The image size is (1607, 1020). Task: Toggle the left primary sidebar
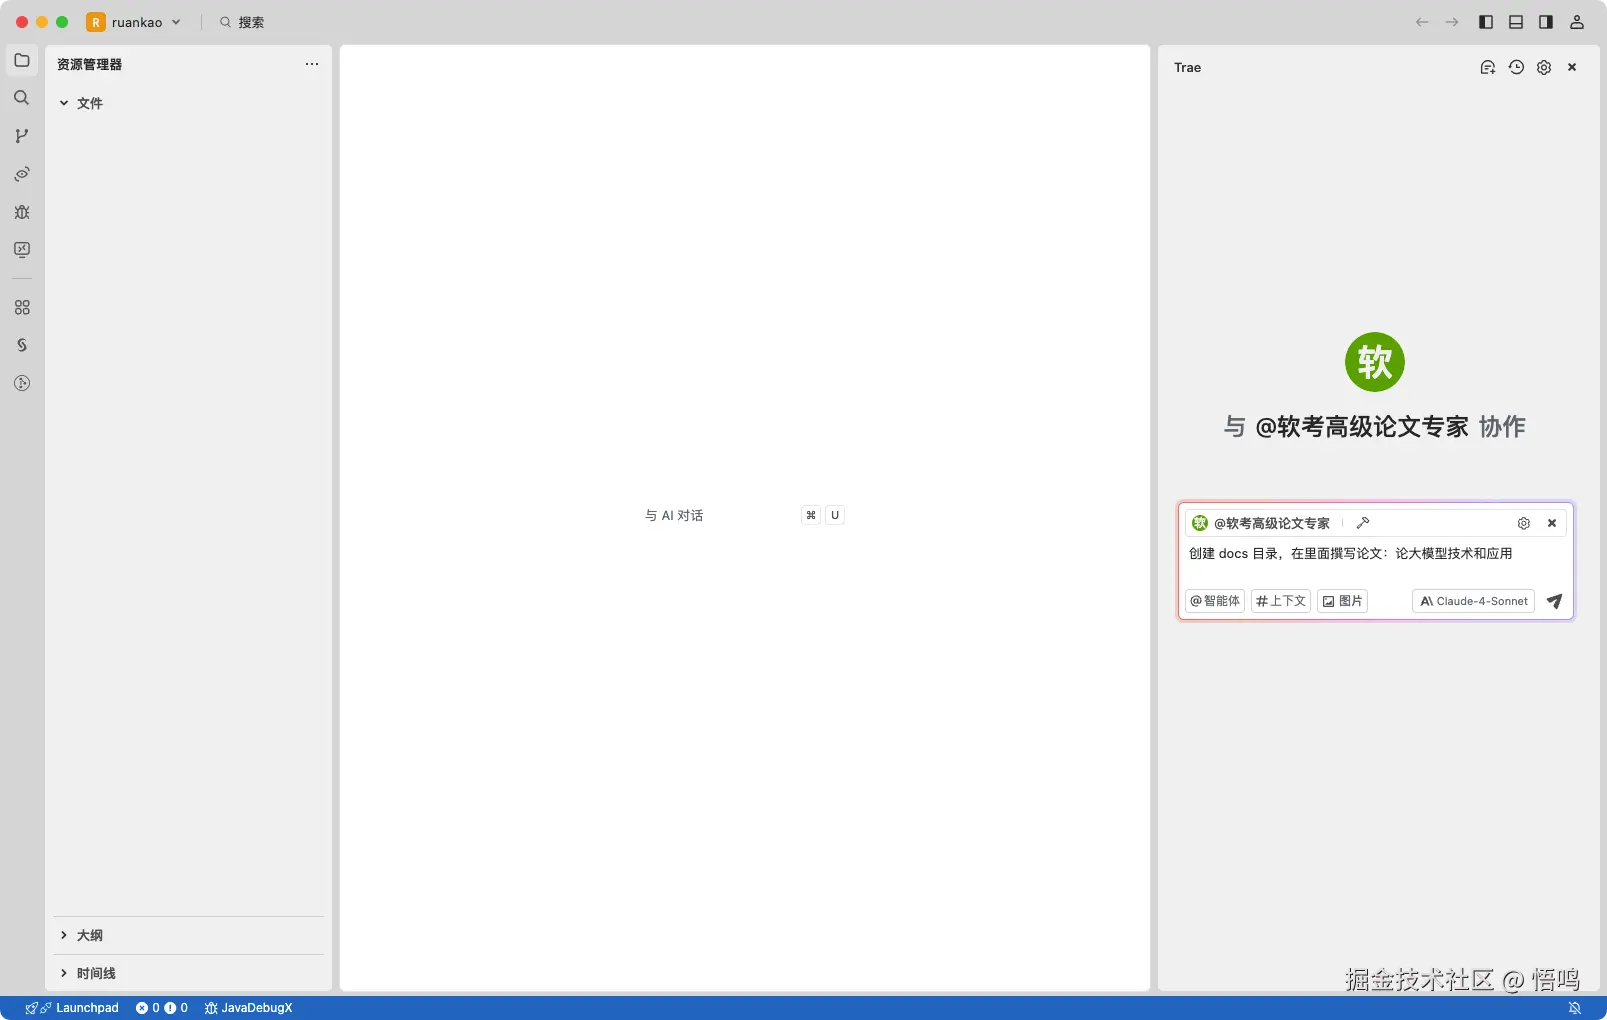click(x=1486, y=22)
